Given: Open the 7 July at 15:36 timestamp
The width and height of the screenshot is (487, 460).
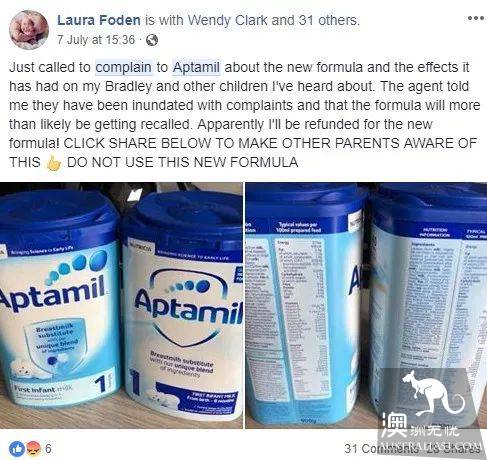Looking at the screenshot, I should (x=96, y=40).
